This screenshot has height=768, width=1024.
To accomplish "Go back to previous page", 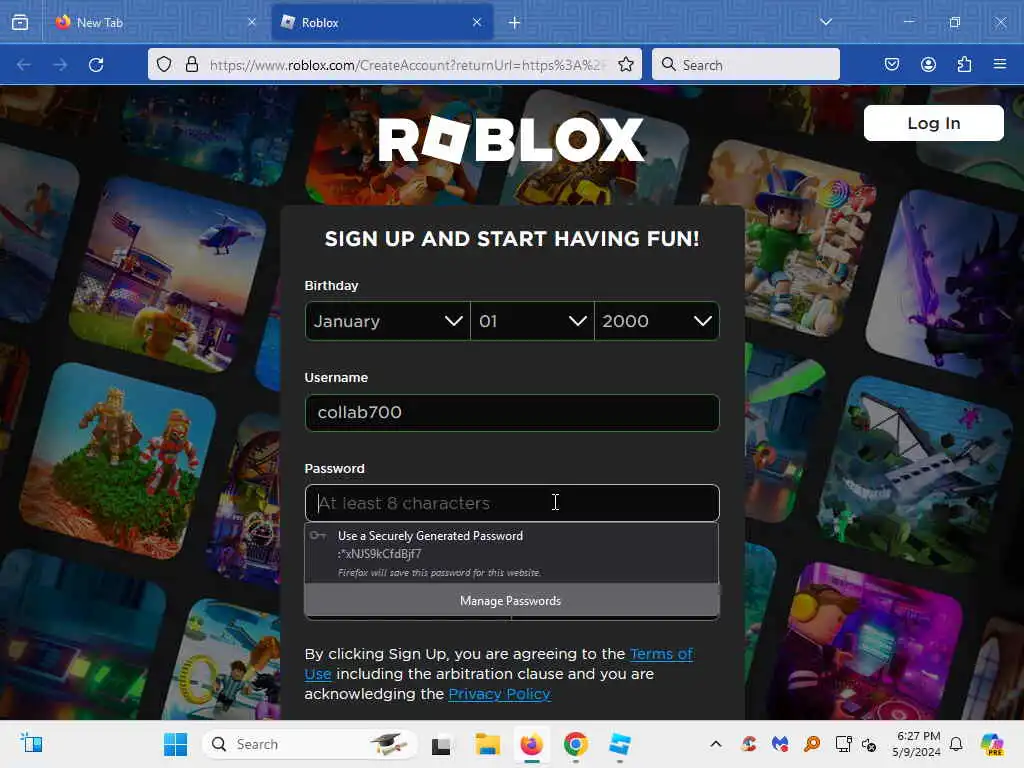I will click(24, 65).
